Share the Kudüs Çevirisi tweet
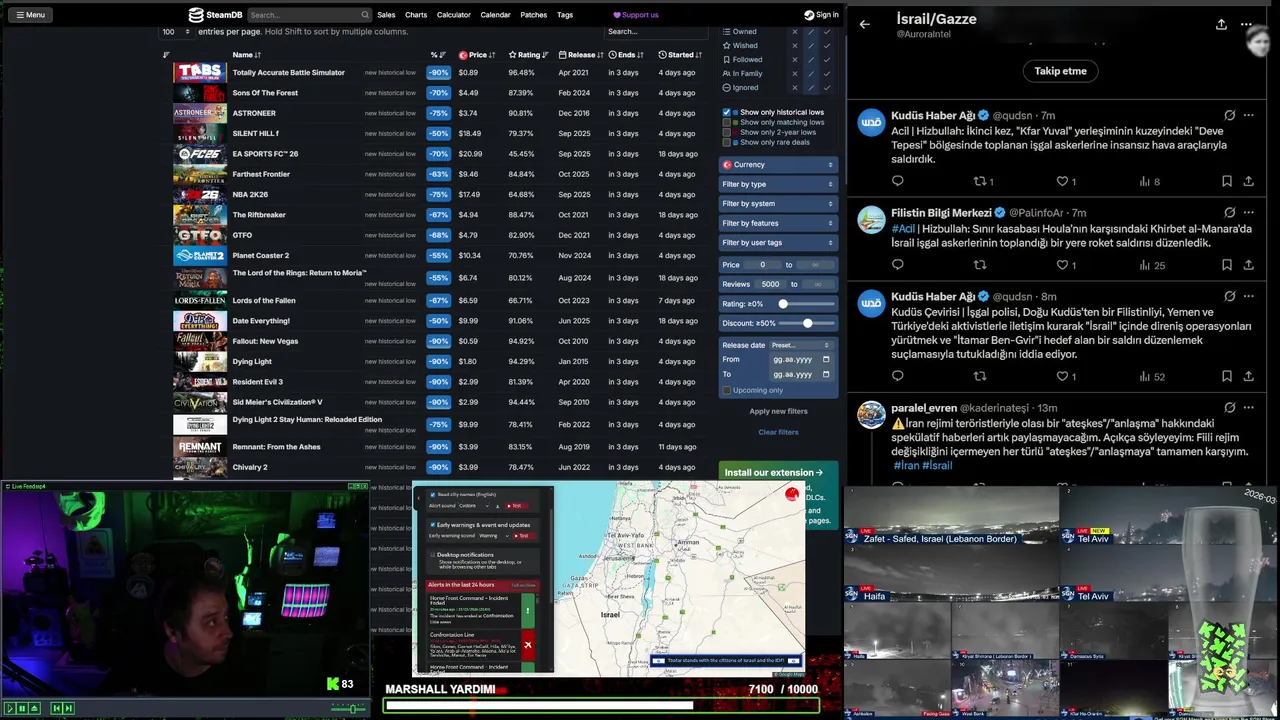 click(x=1249, y=376)
